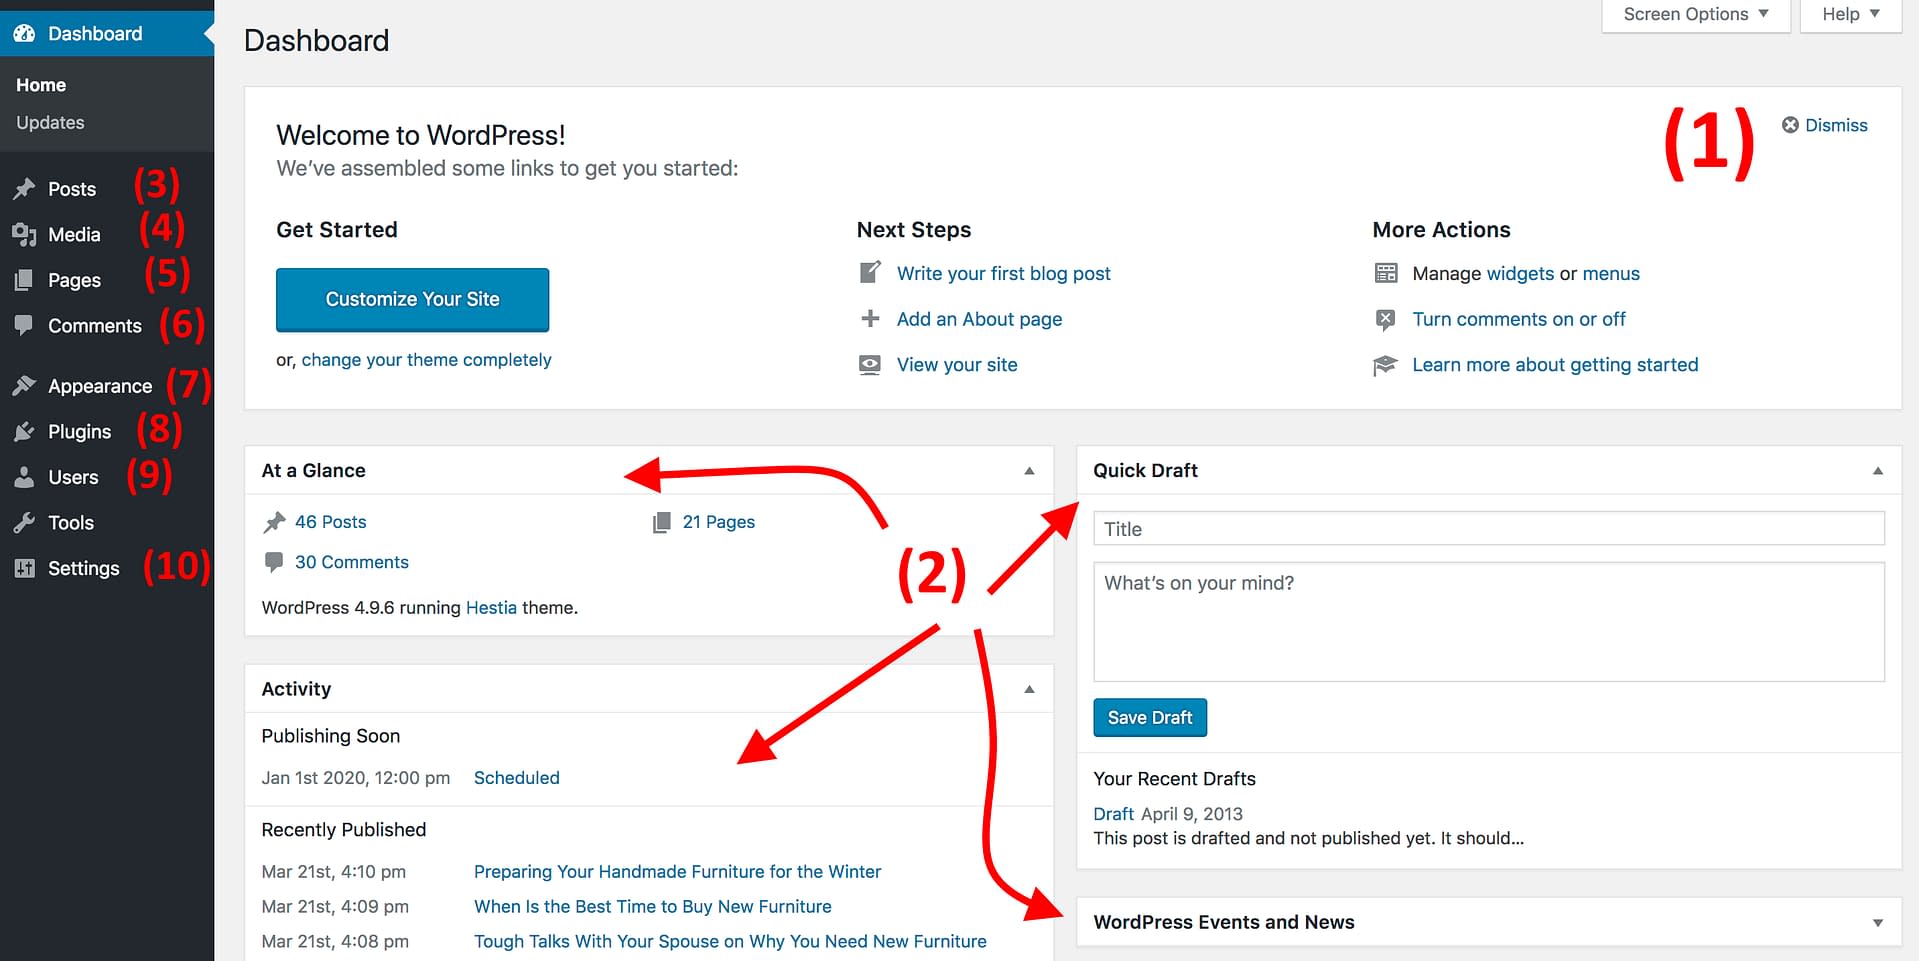This screenshot has height=961, width=1919.
Task: Dismiss the welcome panel with the X icon
Action: pyautogui.click(x=1789, y=124)
